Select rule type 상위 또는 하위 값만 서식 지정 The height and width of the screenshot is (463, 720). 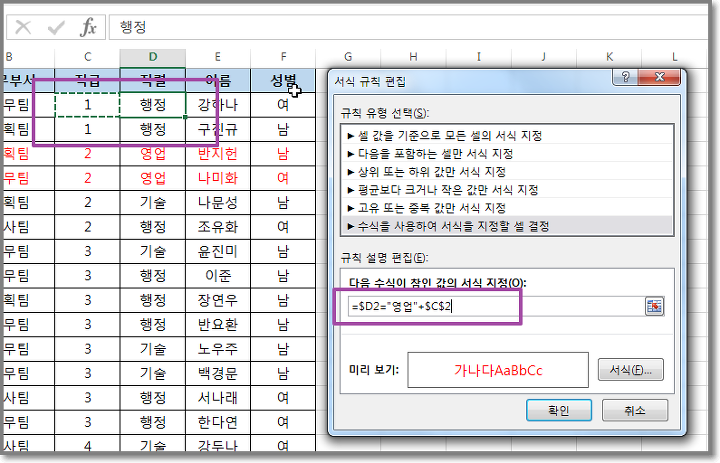(507, 172)
